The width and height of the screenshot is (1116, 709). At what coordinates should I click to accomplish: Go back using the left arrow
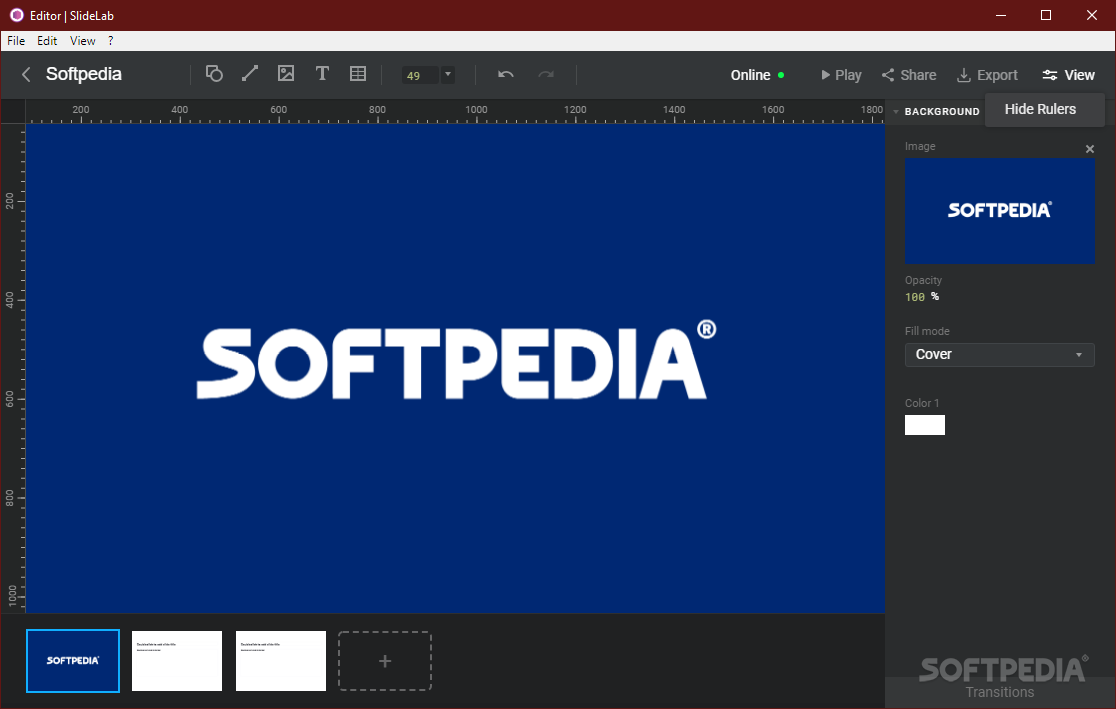(x=26, y=75)
